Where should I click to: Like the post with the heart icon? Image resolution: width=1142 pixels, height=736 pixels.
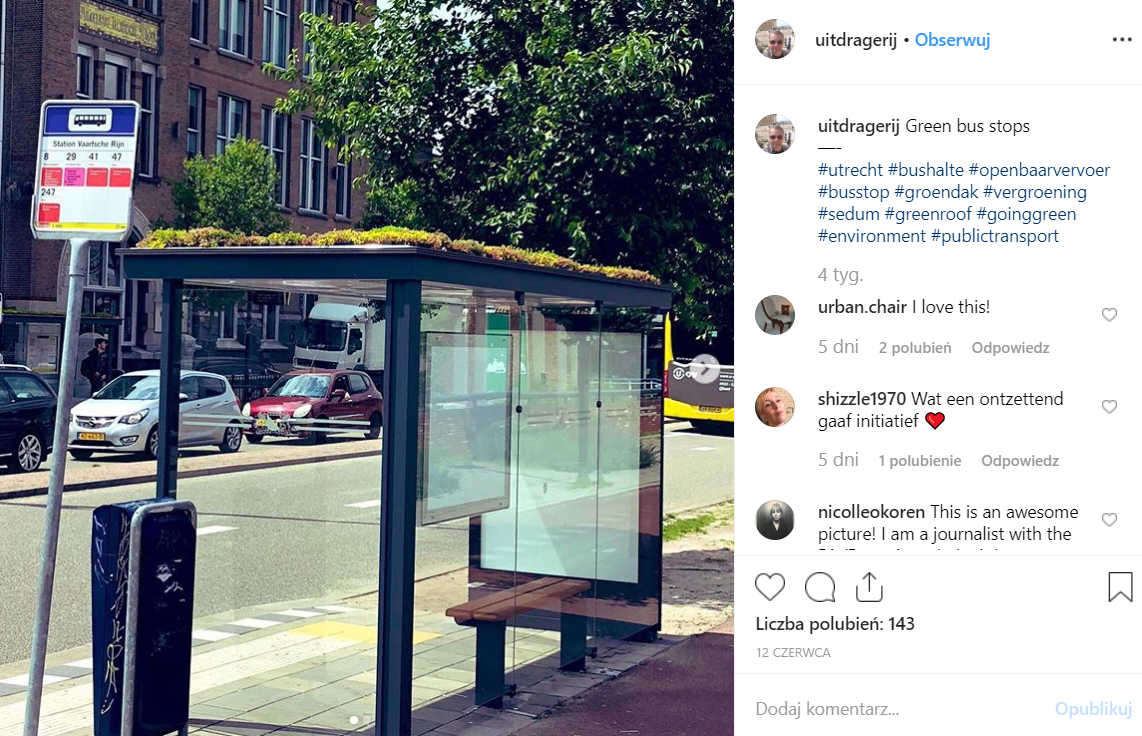pyautogui.click(x=769, y=587)
